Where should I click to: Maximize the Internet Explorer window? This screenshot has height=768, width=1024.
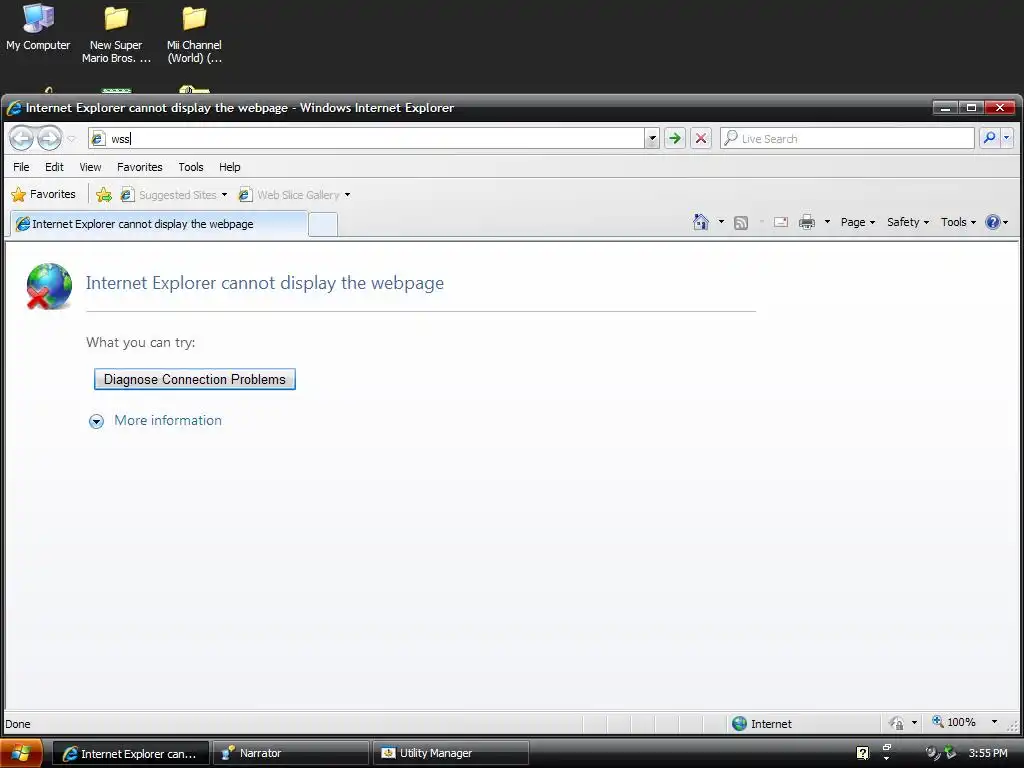click(x=971, y=108)
